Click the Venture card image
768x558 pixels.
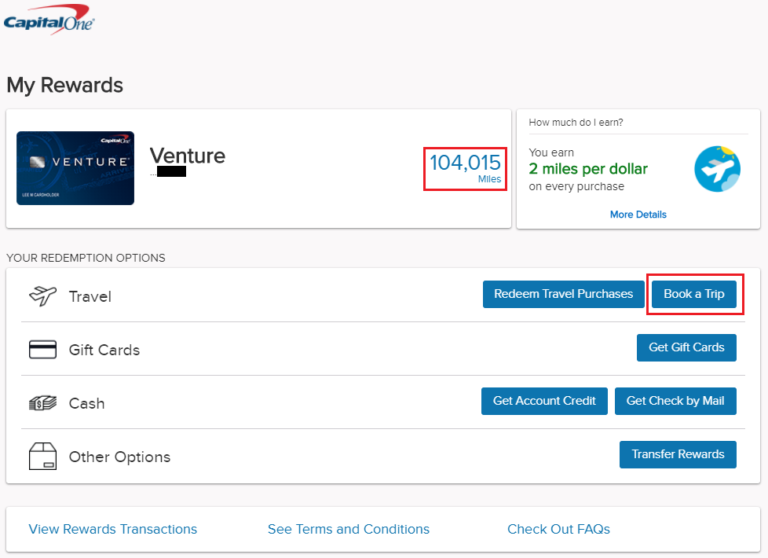(75, 168)
